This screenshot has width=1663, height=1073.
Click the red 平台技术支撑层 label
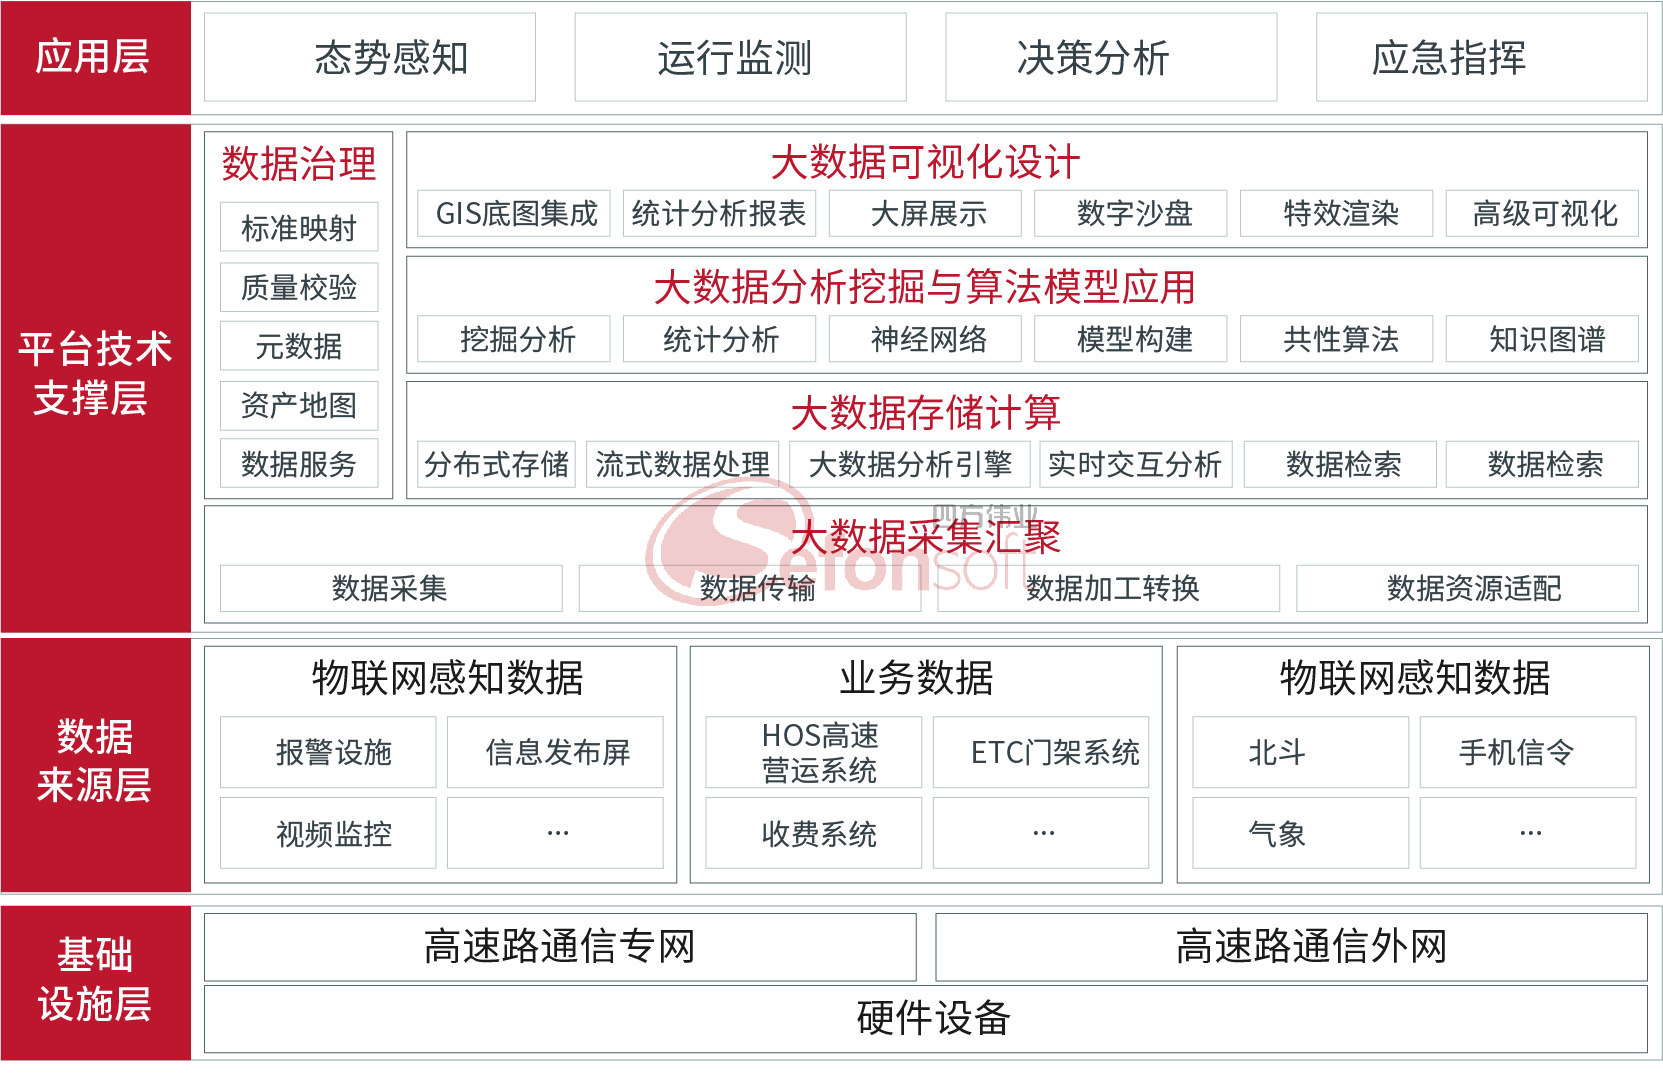[x=96, y=378]
